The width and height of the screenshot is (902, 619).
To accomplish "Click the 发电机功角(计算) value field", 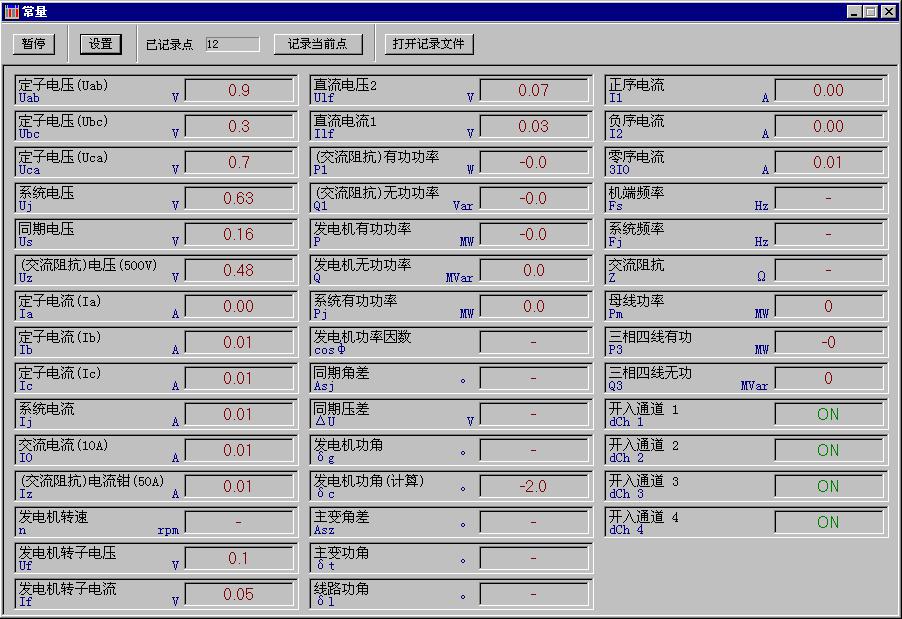I will (x=533, y=486).
